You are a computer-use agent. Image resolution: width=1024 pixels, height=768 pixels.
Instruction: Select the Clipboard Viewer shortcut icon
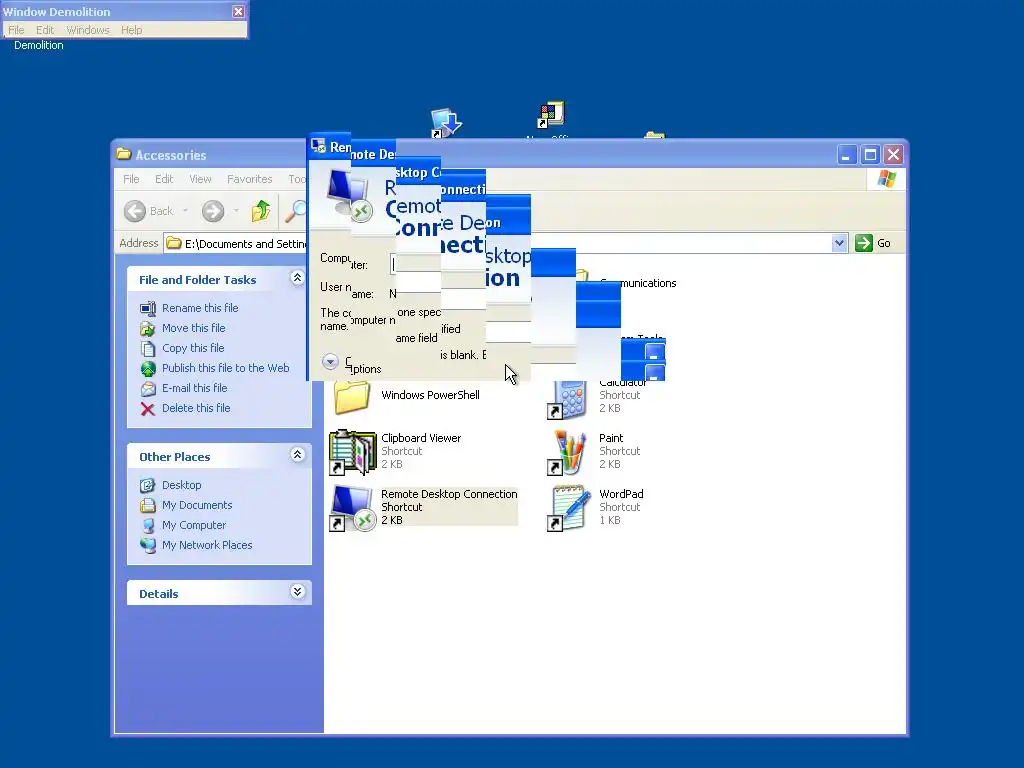(x=353, y=452)
